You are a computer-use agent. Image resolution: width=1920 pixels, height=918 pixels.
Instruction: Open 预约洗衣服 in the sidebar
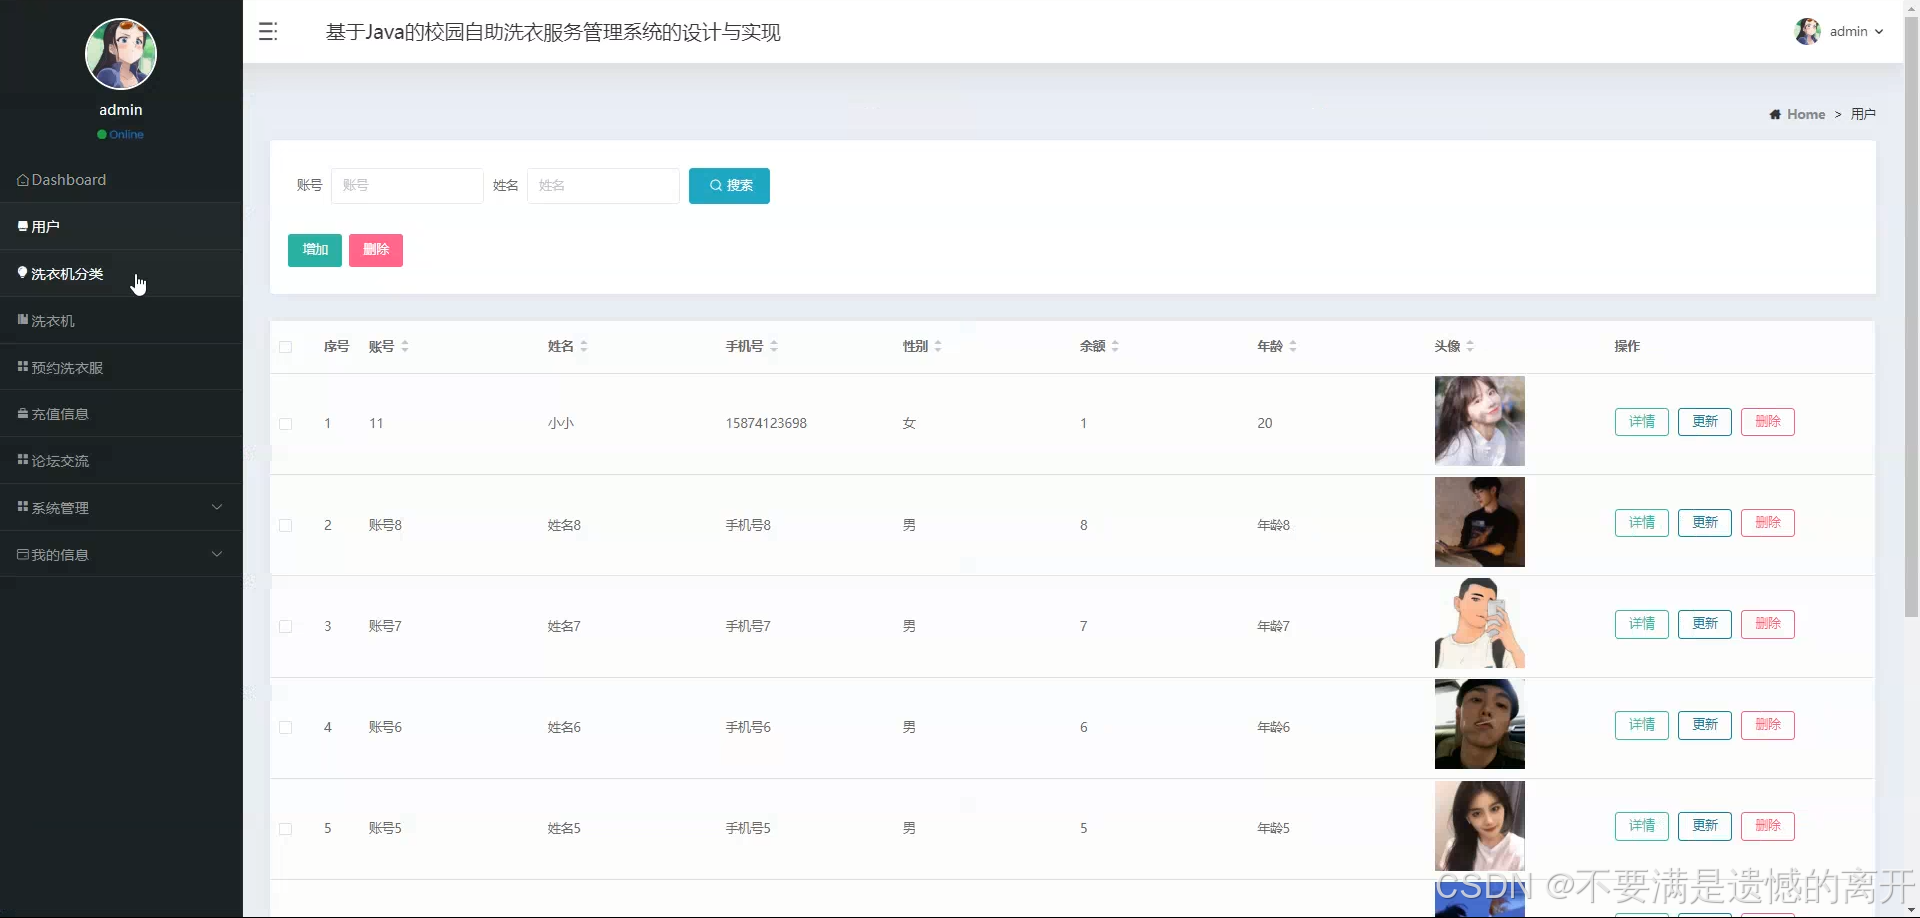(x=121, y=368)
